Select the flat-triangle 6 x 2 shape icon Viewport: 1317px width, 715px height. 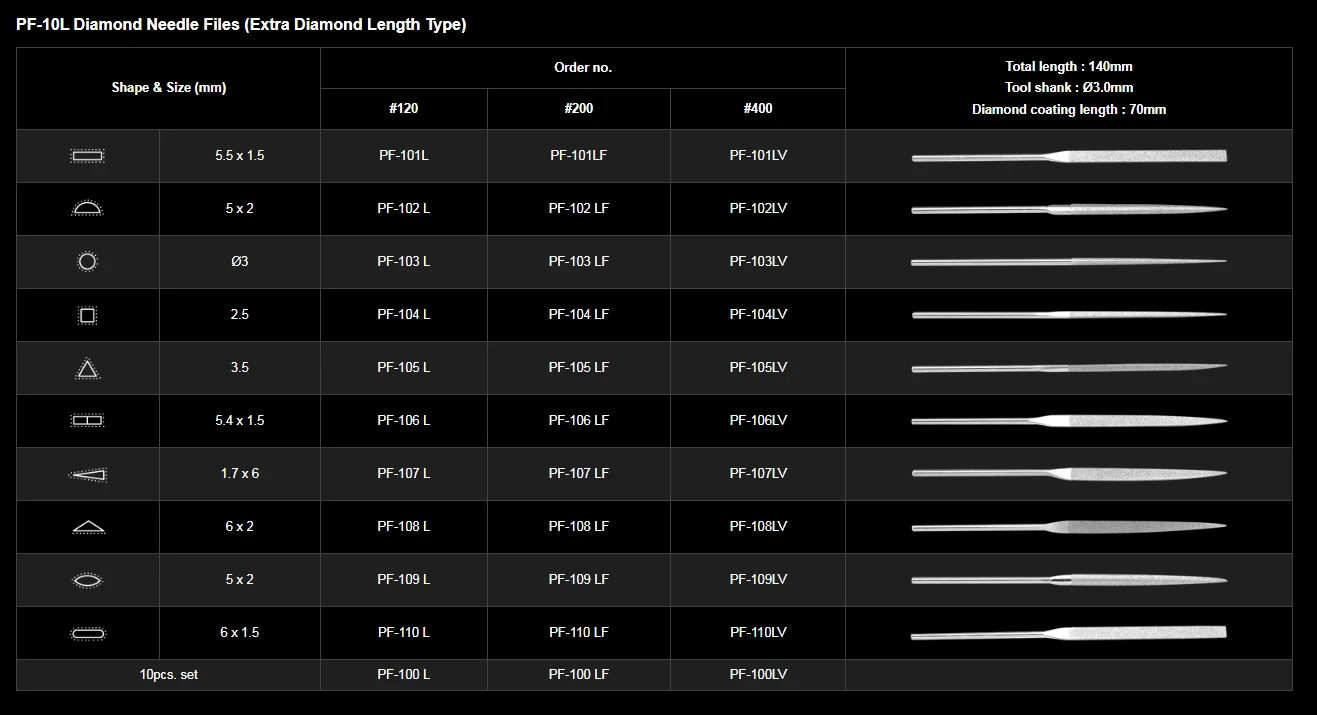coord(88,527)
